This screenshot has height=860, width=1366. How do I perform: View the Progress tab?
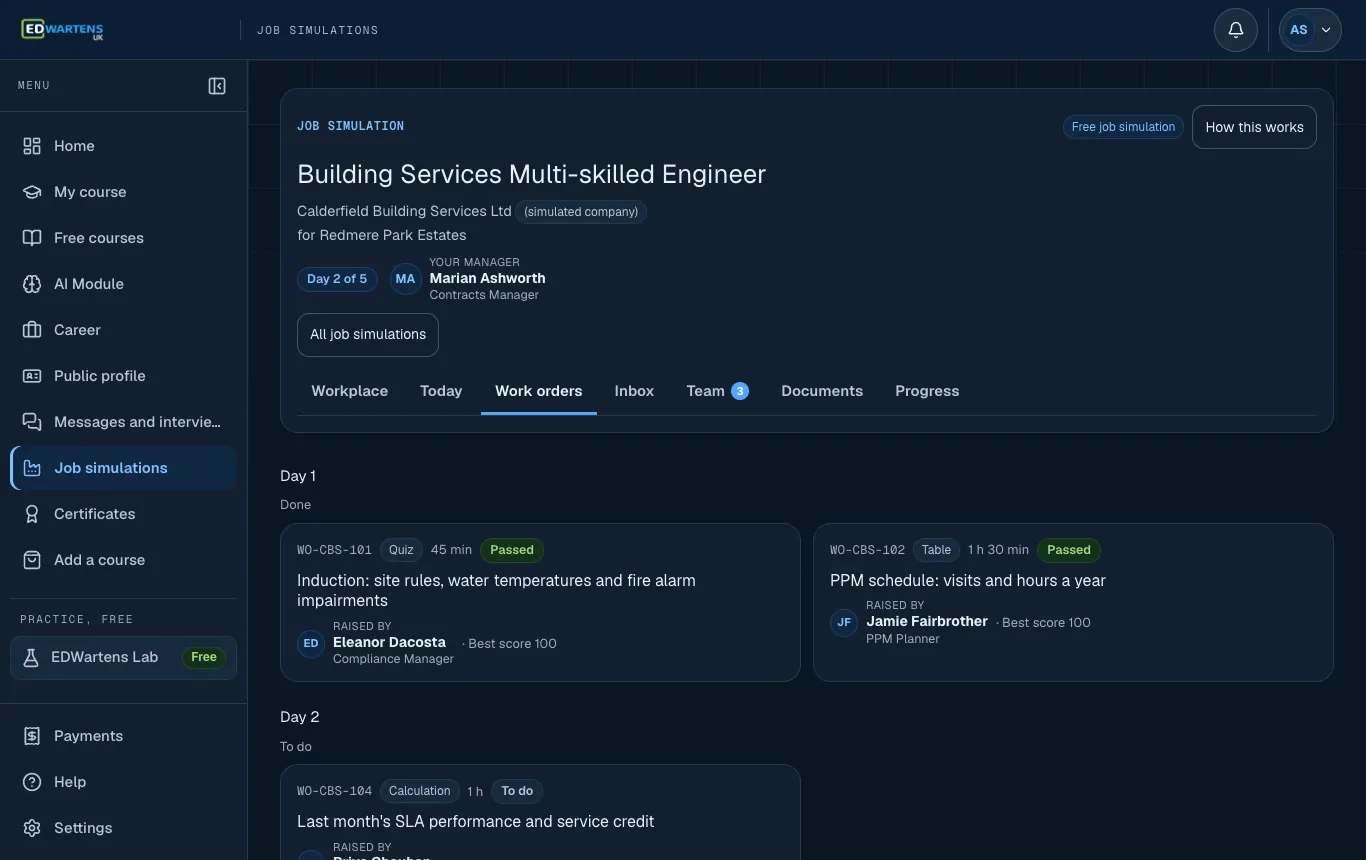927,391
